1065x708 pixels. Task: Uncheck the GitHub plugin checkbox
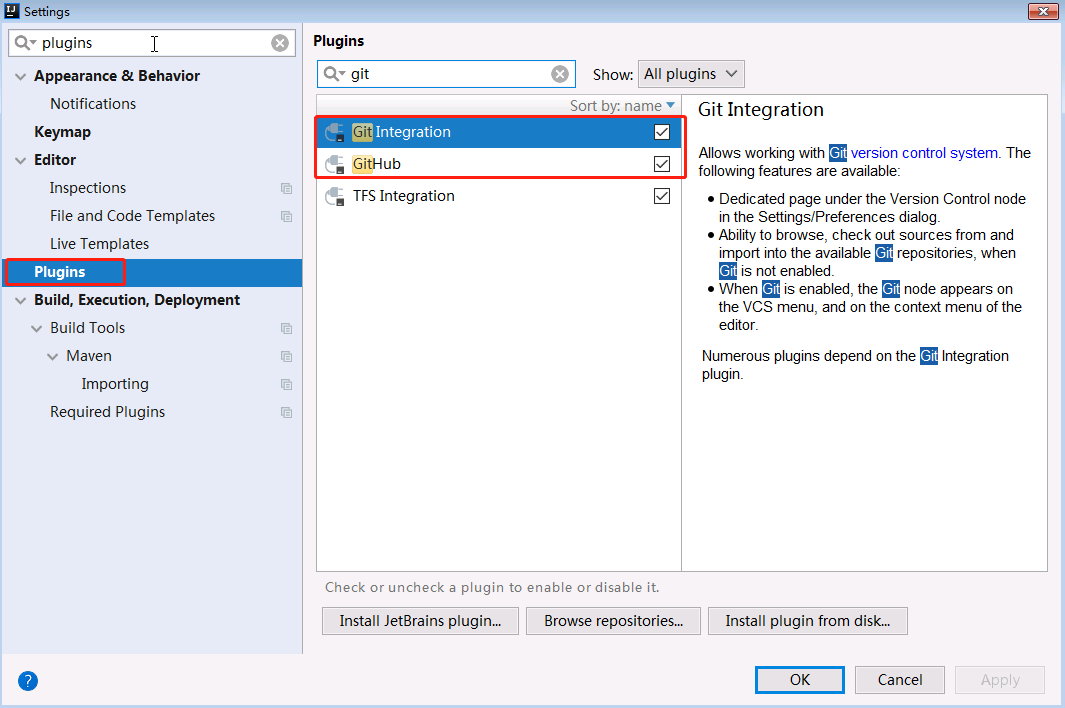click(662, 164)
